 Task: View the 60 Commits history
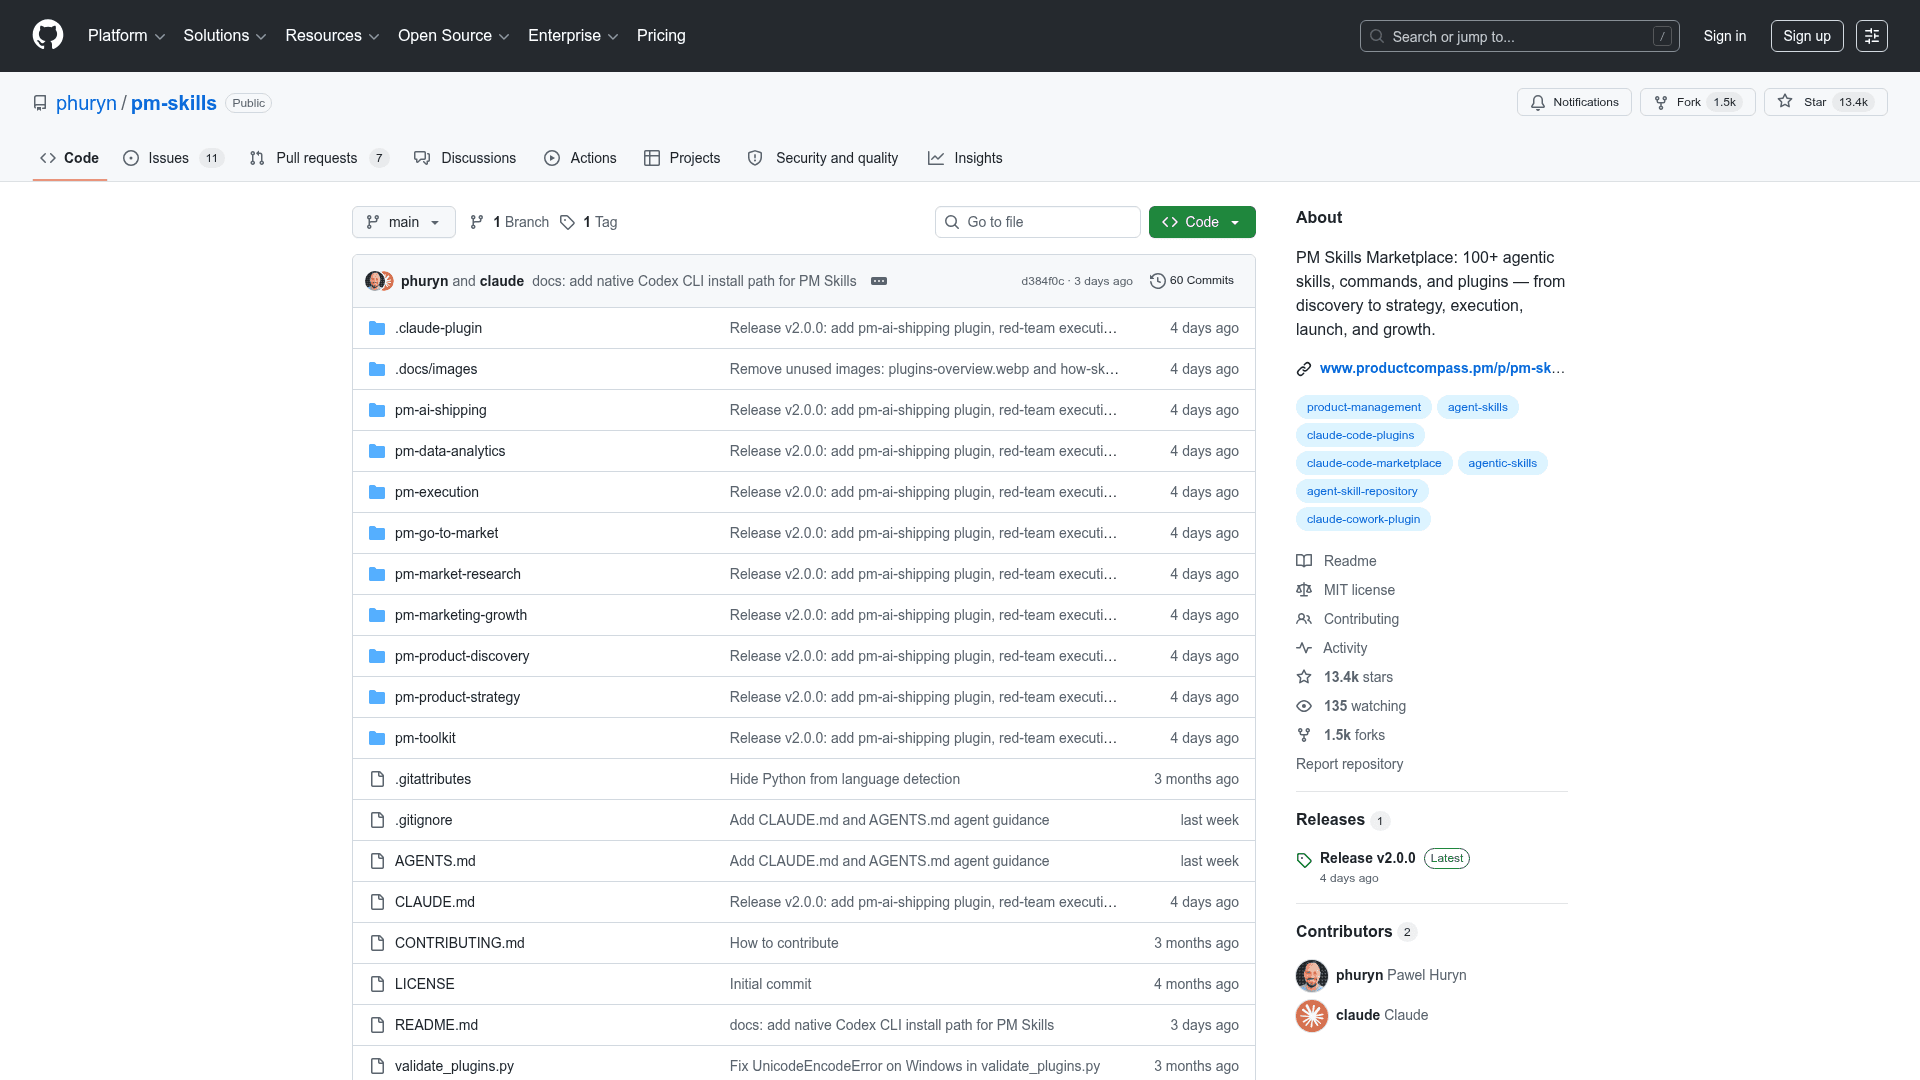[x=1192, y=281]
